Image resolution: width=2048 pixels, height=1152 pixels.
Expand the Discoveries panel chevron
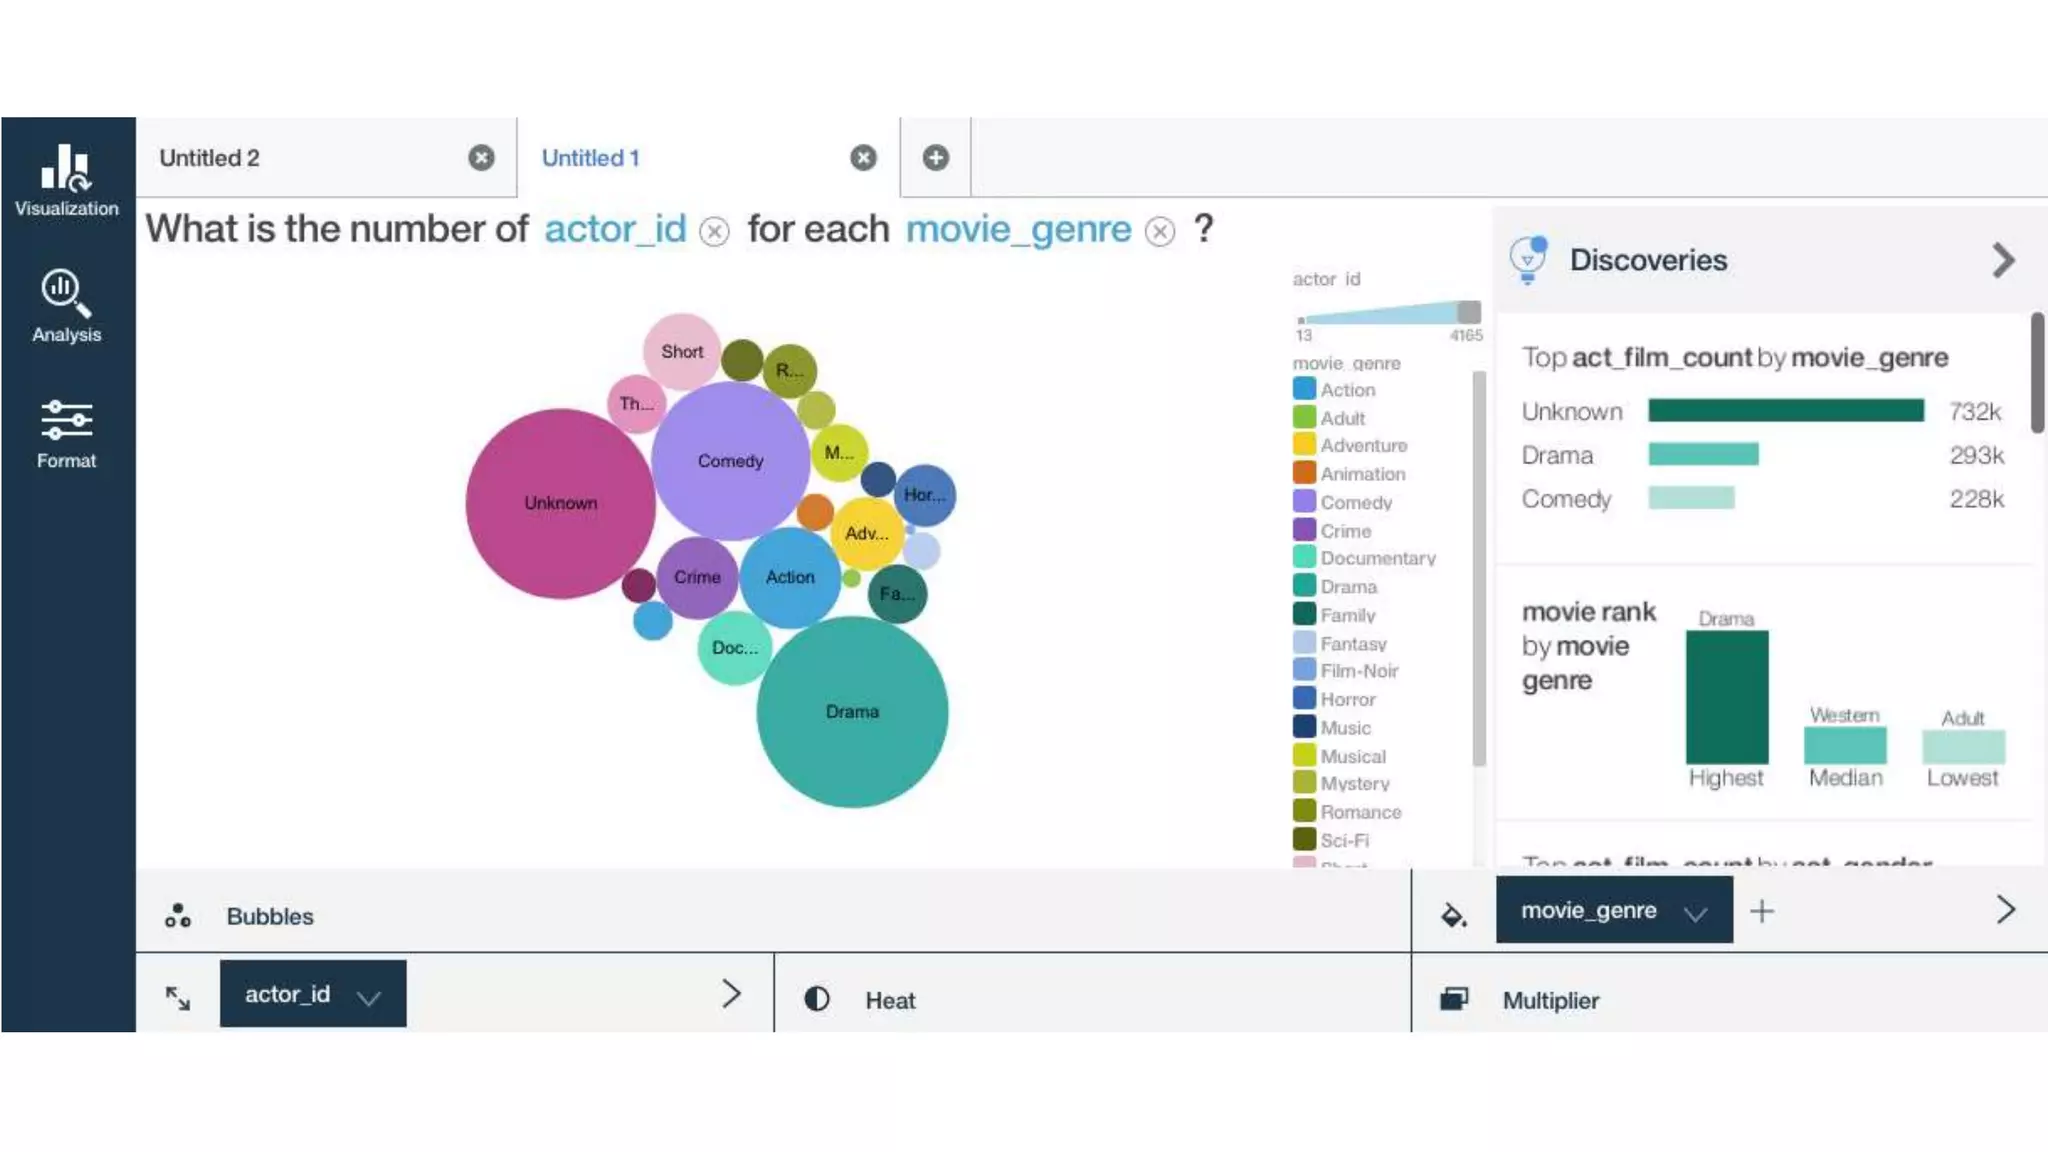2003,260
